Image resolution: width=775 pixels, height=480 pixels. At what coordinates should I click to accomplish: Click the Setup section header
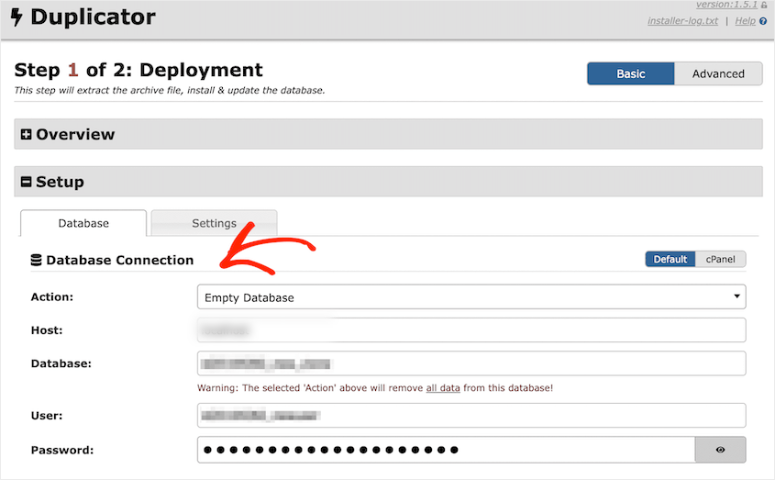[x=388, y=181]
